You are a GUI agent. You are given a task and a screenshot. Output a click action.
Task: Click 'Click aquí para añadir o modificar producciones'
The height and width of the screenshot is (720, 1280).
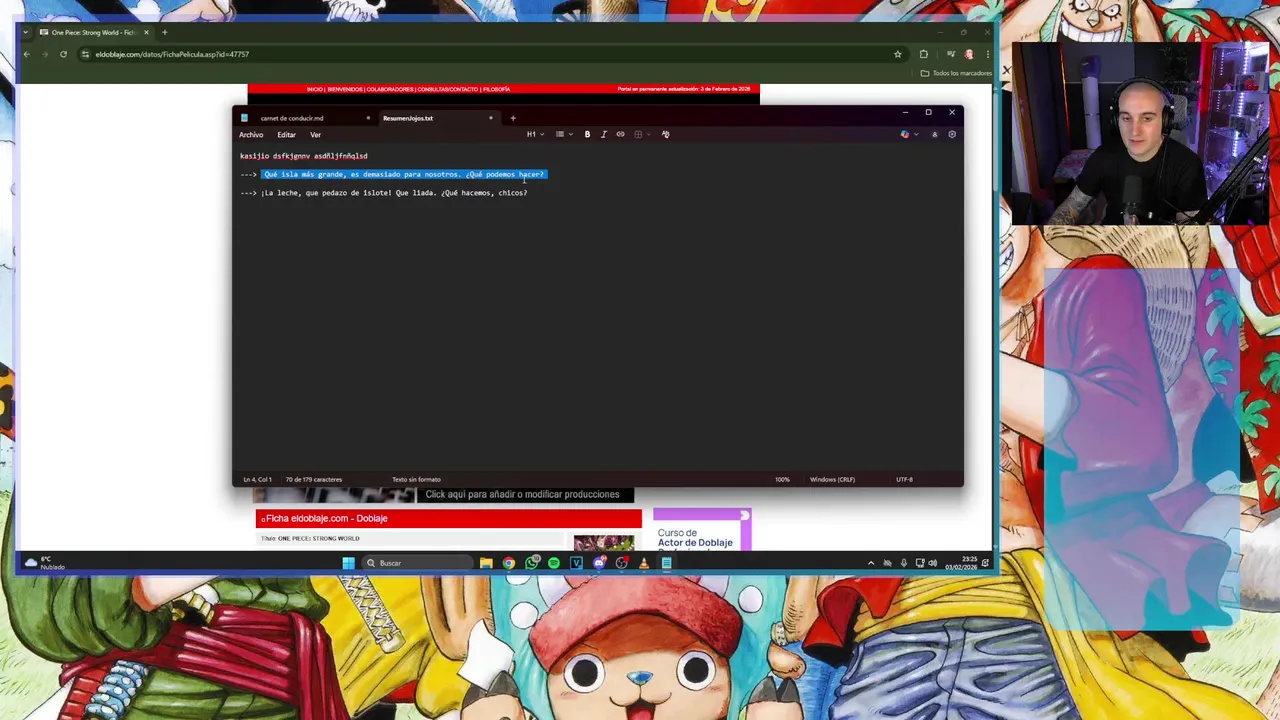pyautogui.click(x=522, y=494)
